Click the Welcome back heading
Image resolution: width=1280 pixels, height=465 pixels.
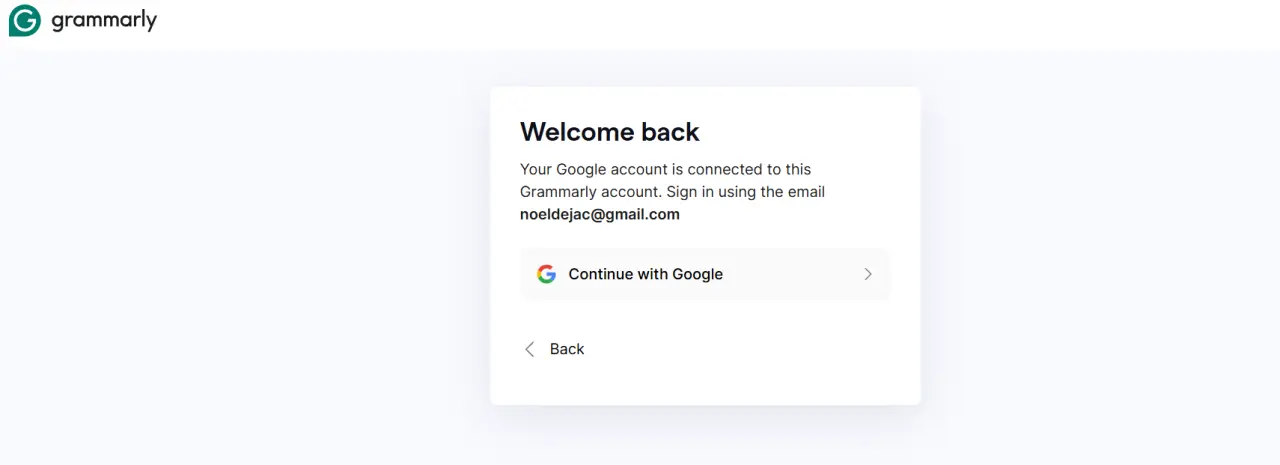click(x=609, y=132)
